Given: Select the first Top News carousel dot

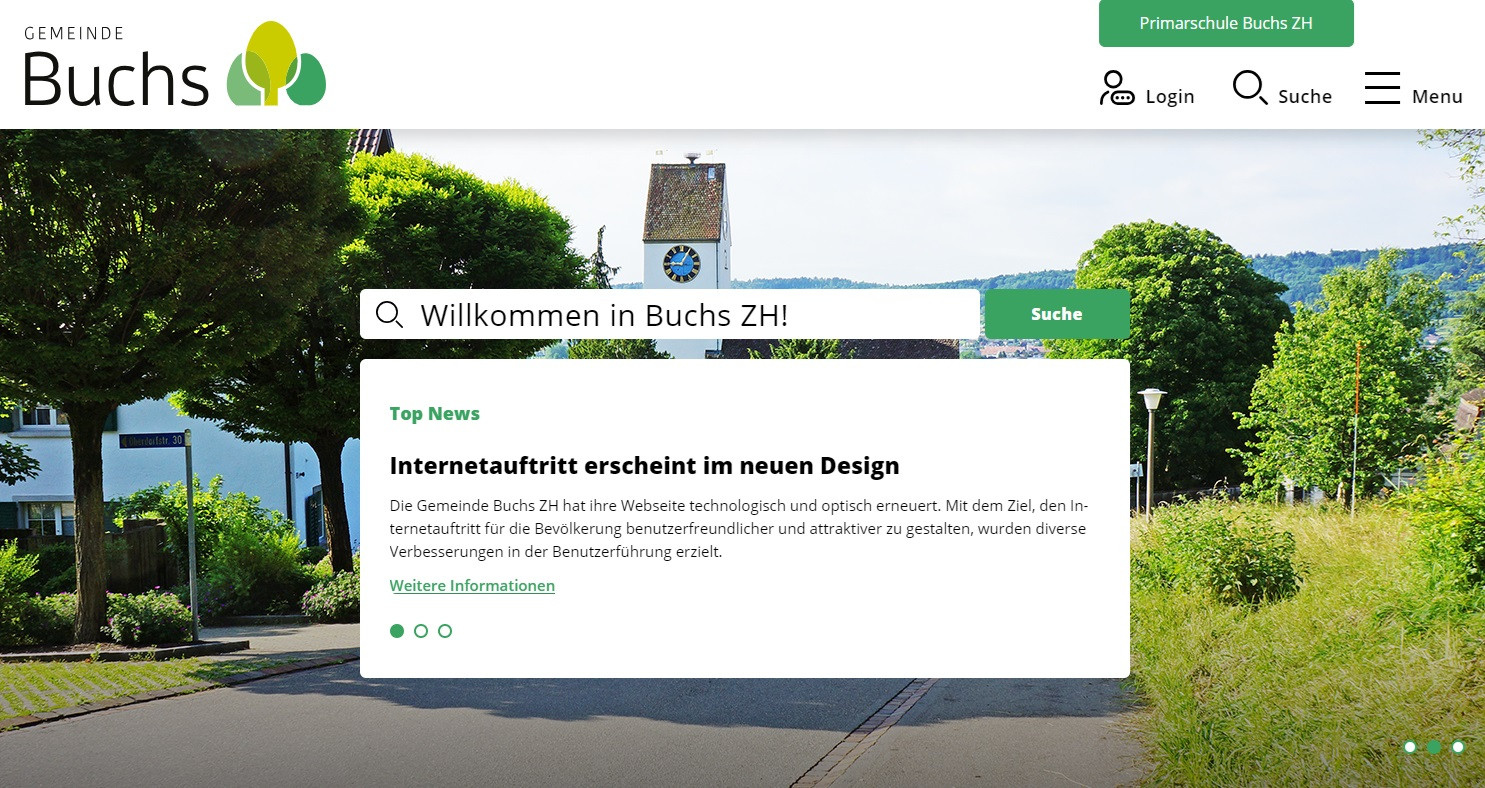Looking at the screenshot, I should pos(397,631).
